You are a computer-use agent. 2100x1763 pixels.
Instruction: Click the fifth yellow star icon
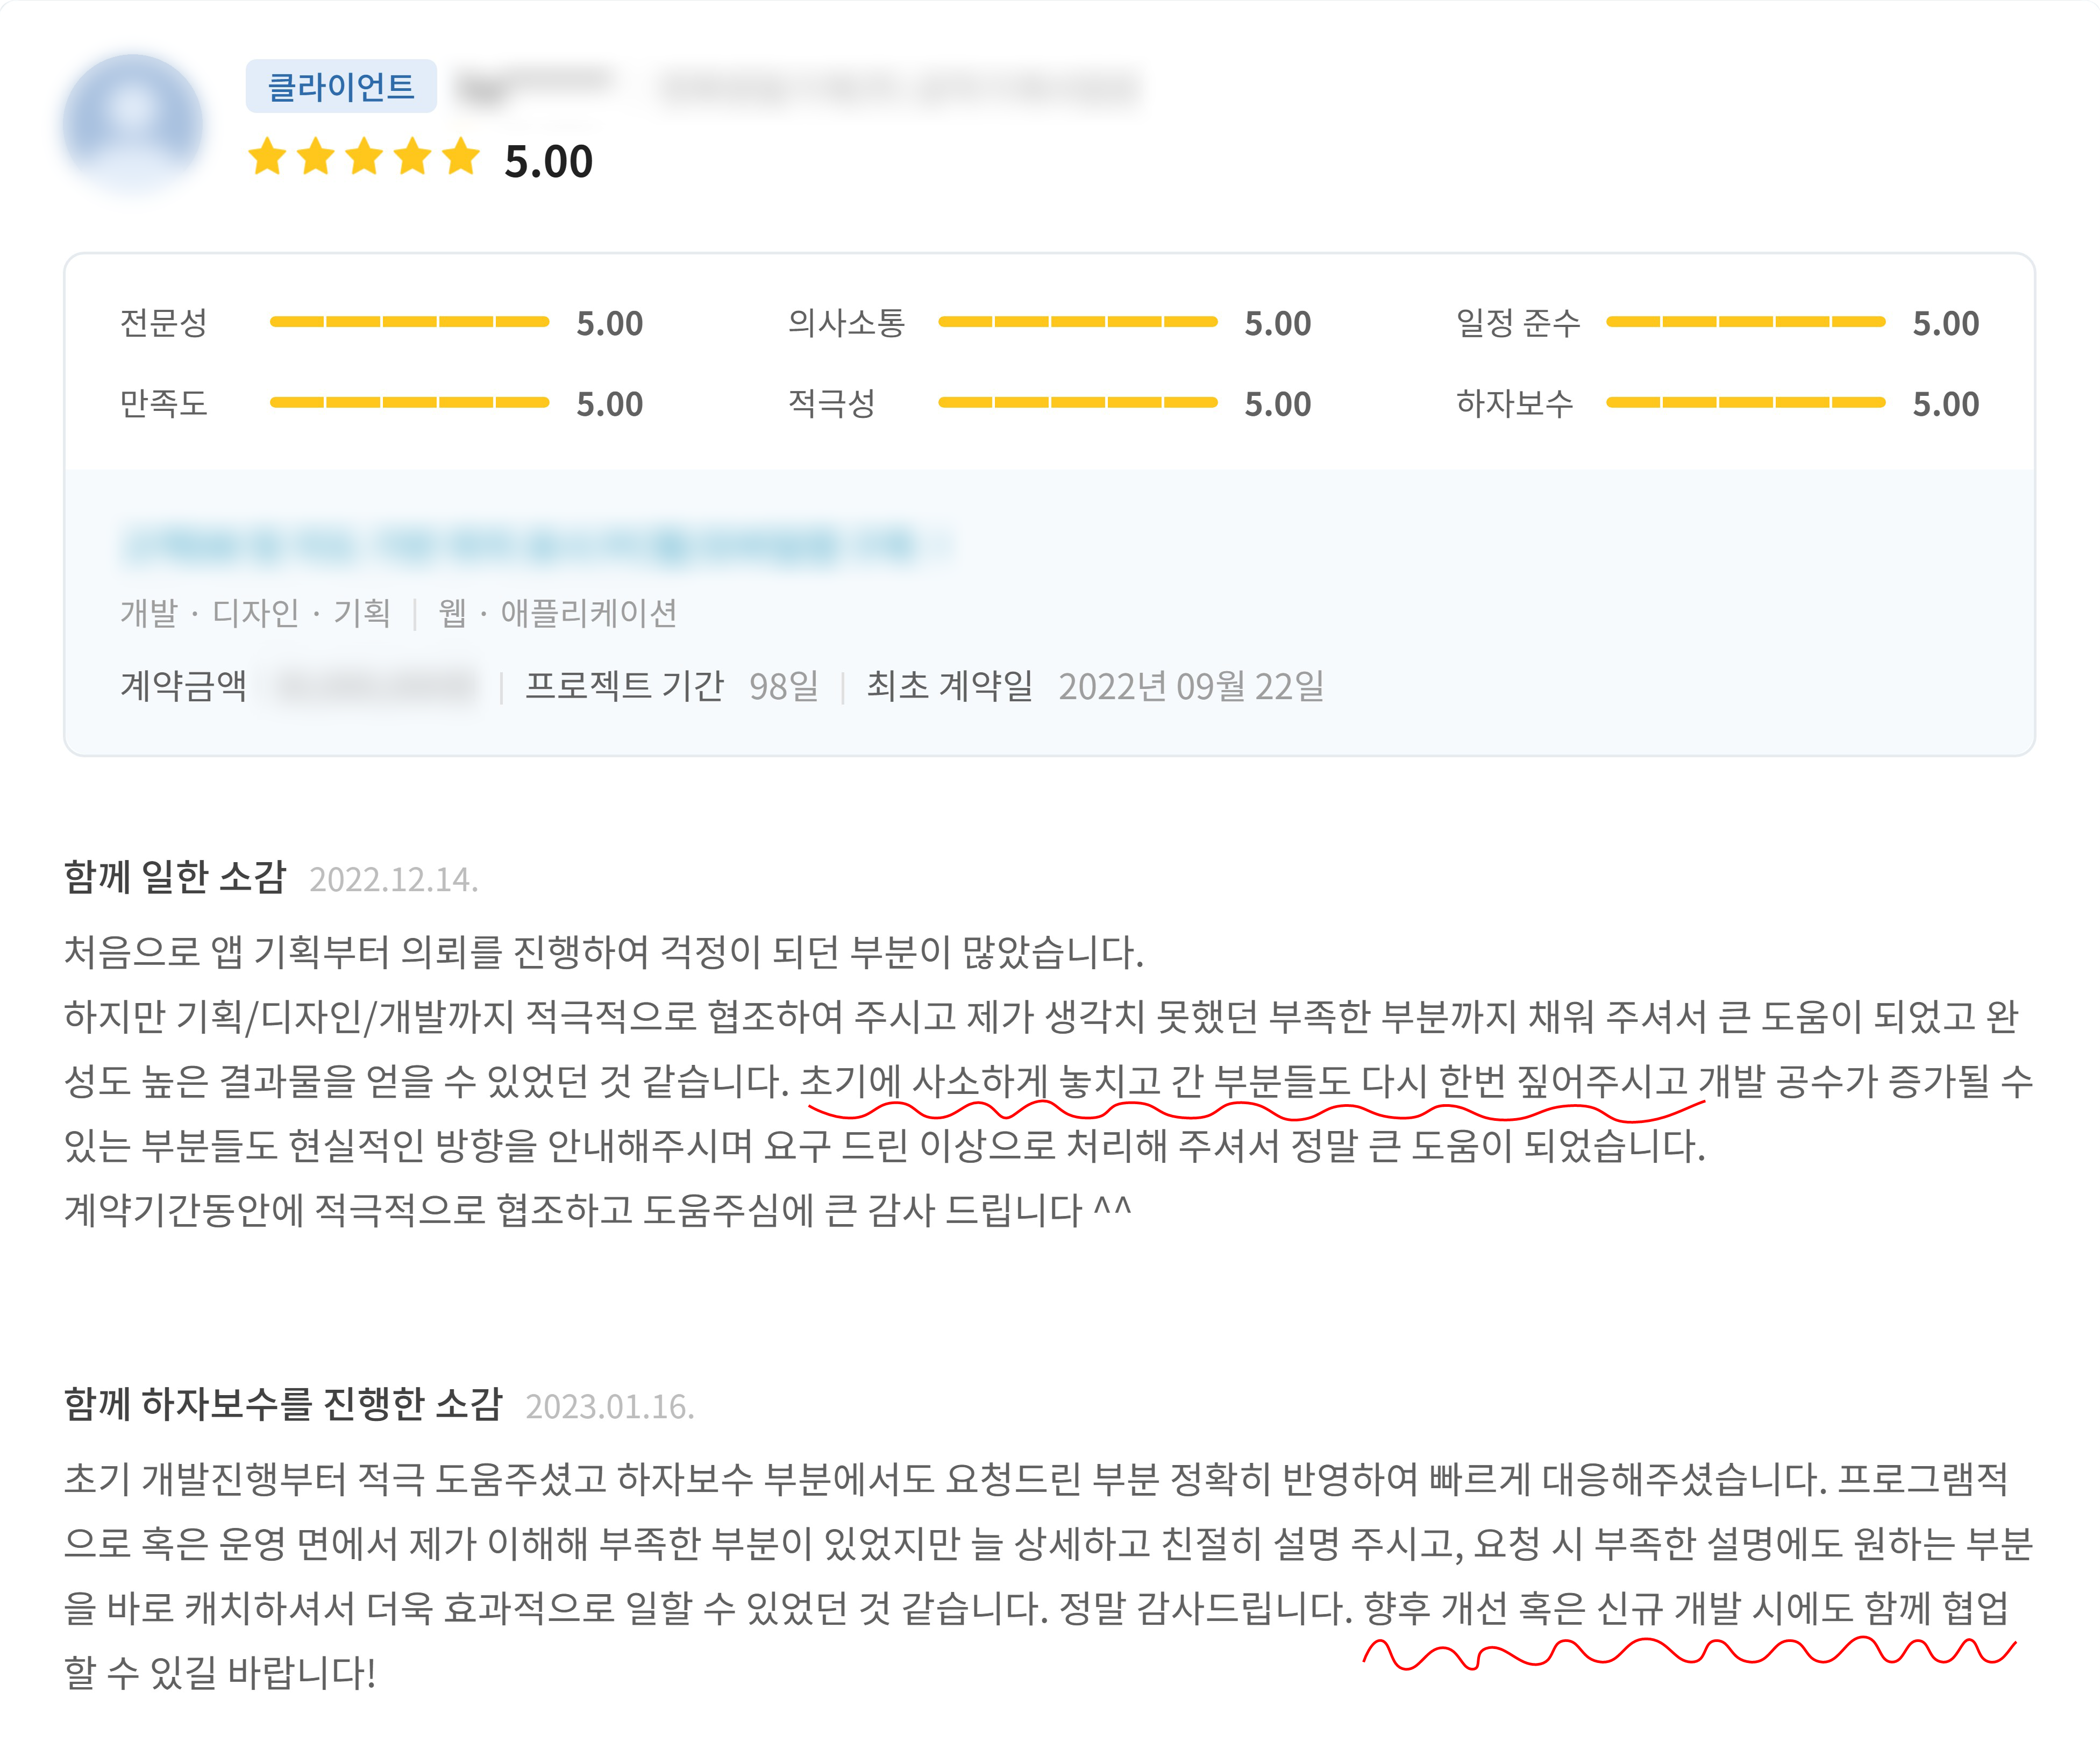pos(461,157)
